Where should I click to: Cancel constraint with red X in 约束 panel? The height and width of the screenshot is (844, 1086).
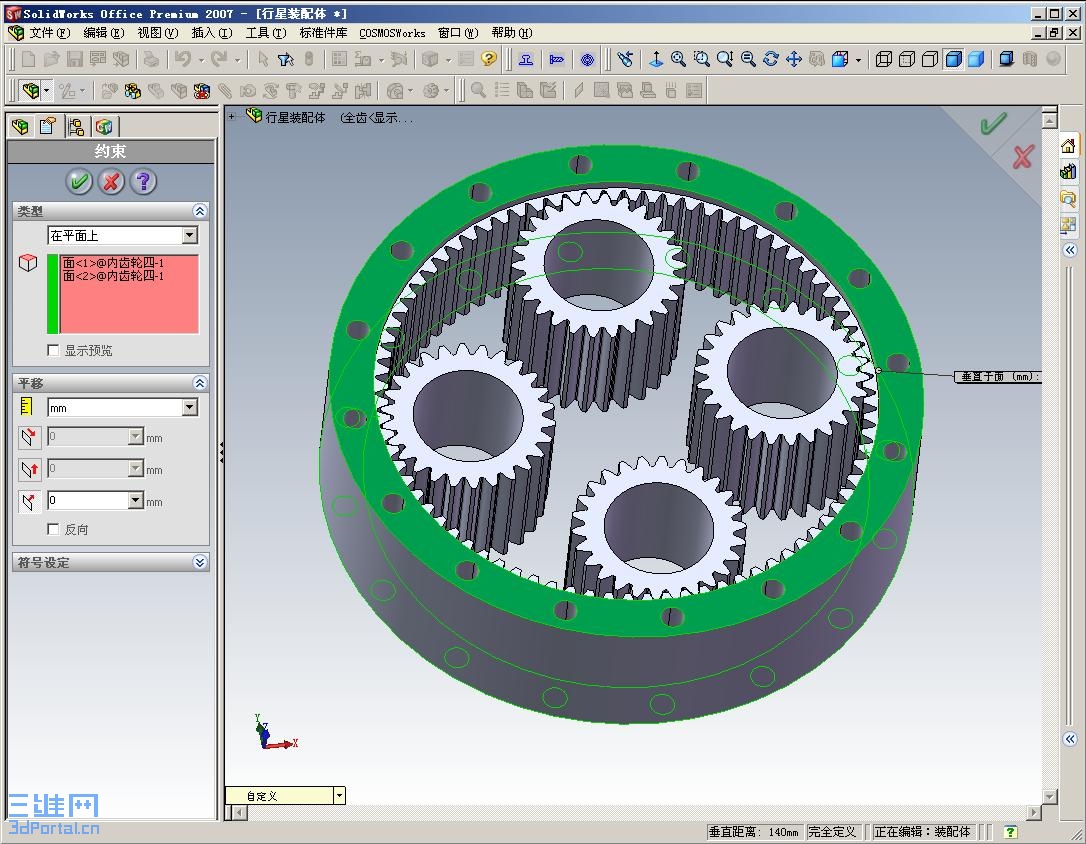click(x=111, y=182)
